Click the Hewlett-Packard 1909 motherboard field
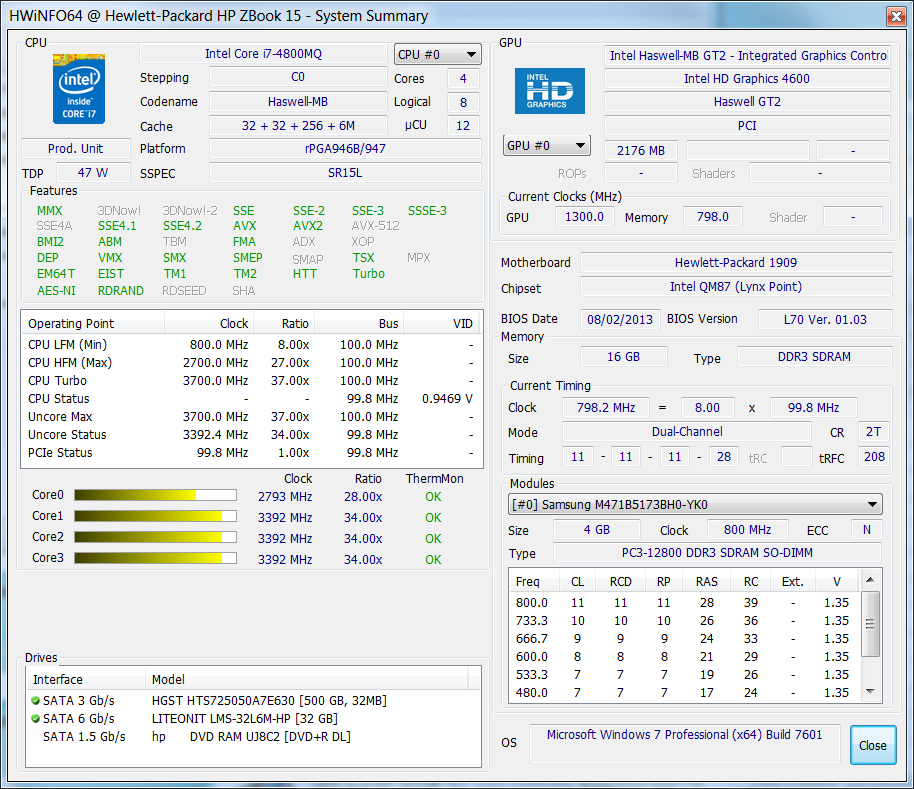914x789 pixels. point(736,263)
